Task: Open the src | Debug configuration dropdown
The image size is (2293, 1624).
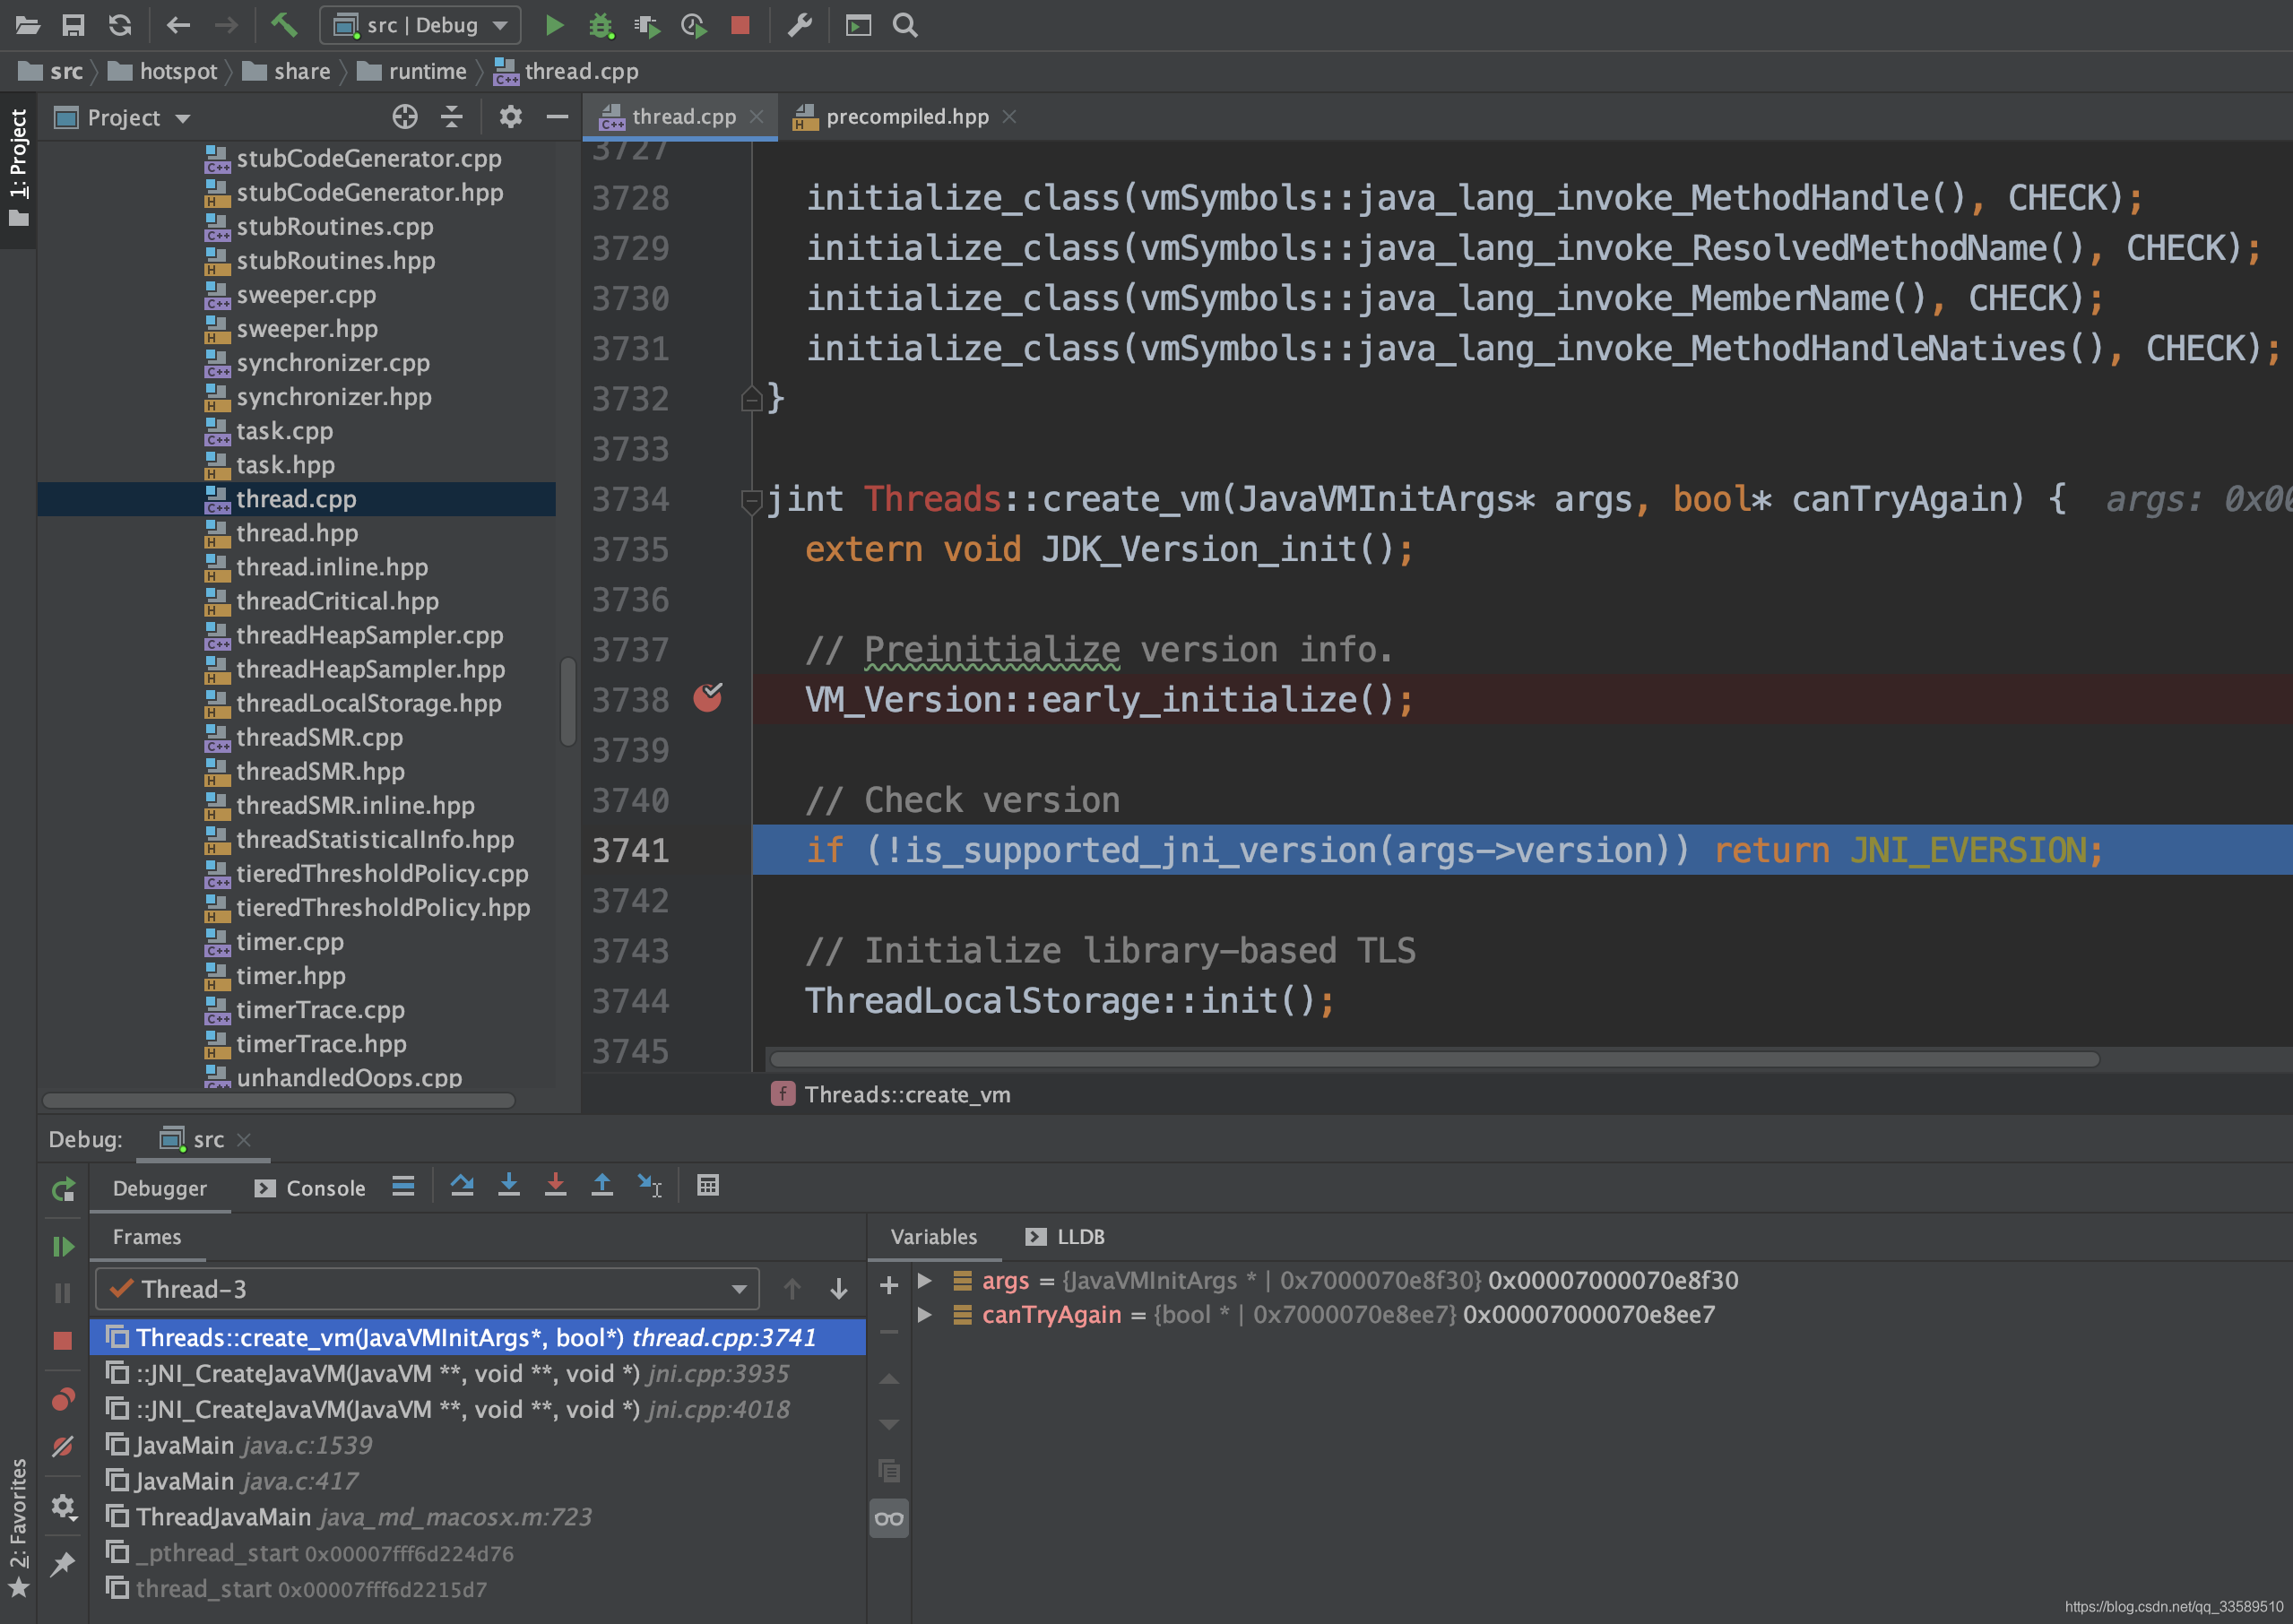Action: [x=420, y=25]
